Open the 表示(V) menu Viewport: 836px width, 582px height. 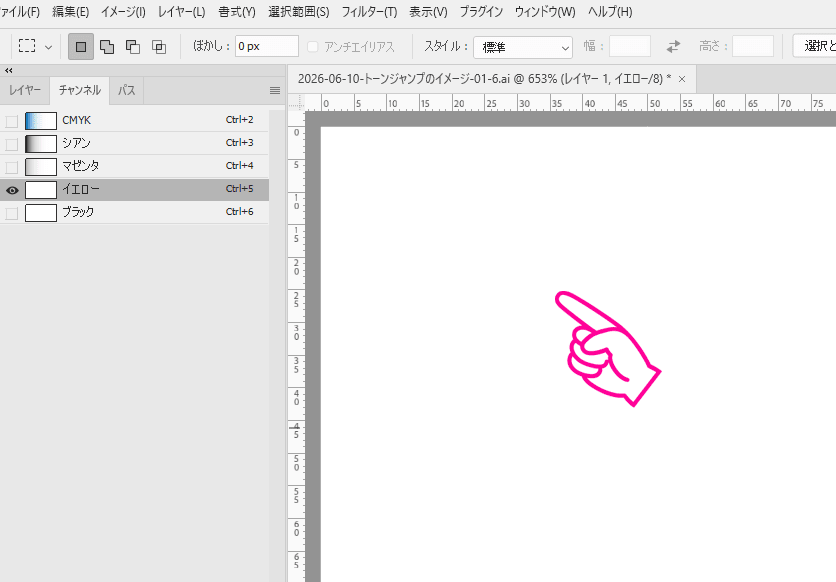[428, 12]
